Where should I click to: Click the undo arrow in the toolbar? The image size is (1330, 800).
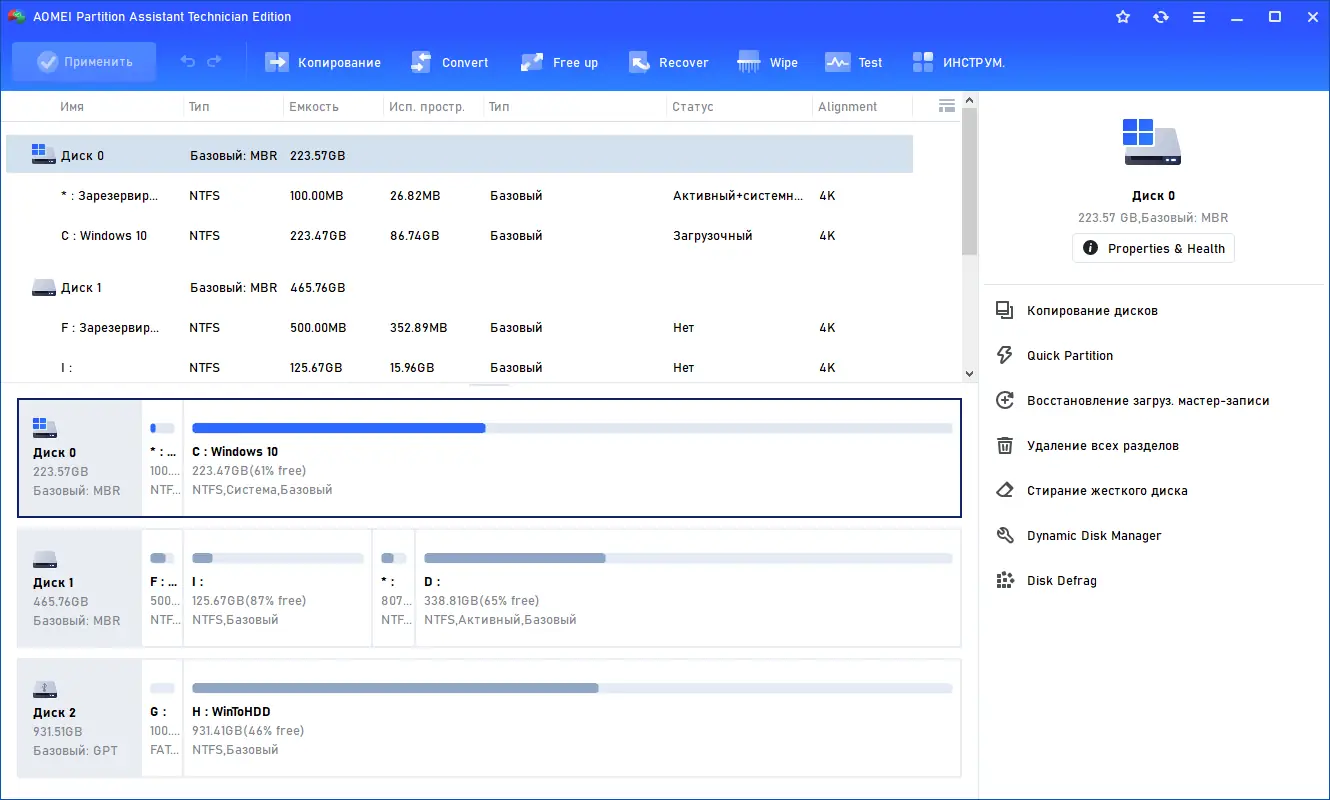(188, 62)
